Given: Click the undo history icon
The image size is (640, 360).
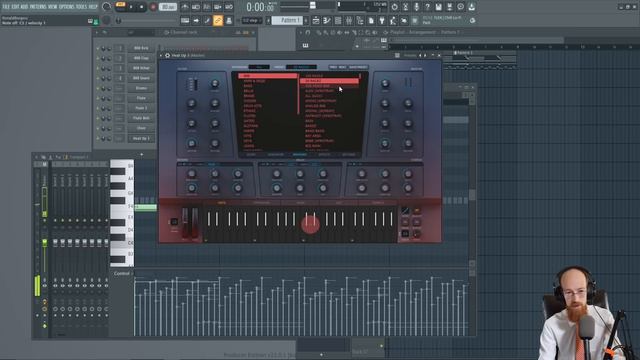Looking at the screenshot, I should click(394, 7).
